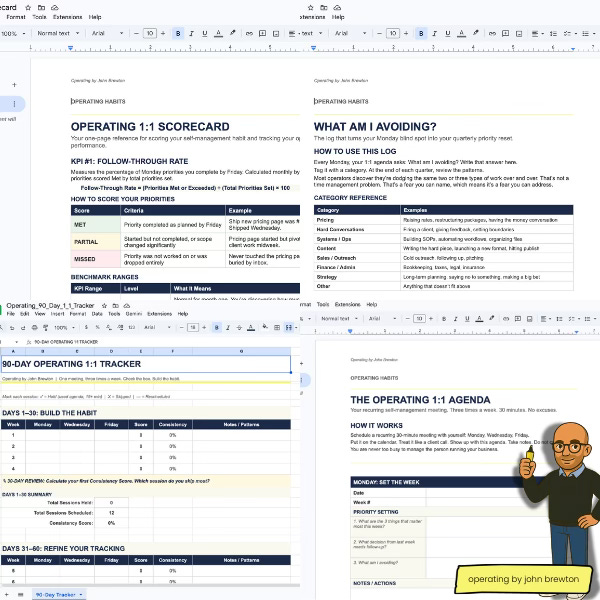Viewport: 600px width, 600px height.
Task: Toggle Underline in the Scorecard doc toolbar
Action: [x=205, y=34]
